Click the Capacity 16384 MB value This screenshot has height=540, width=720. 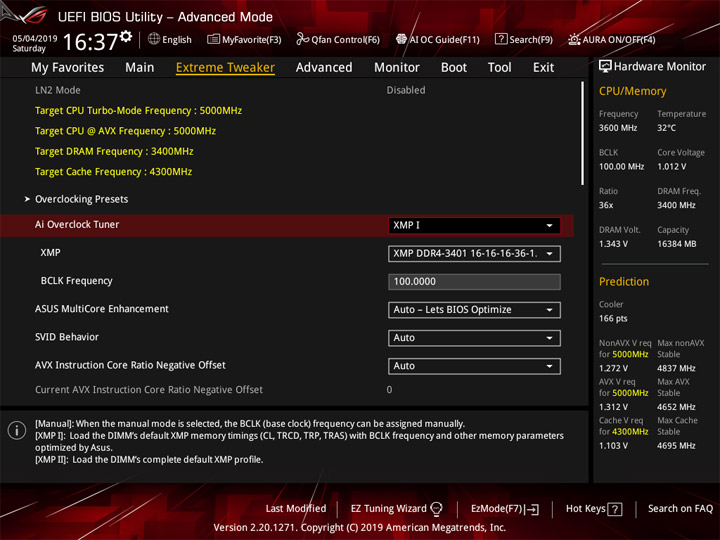tap(676, 244)
